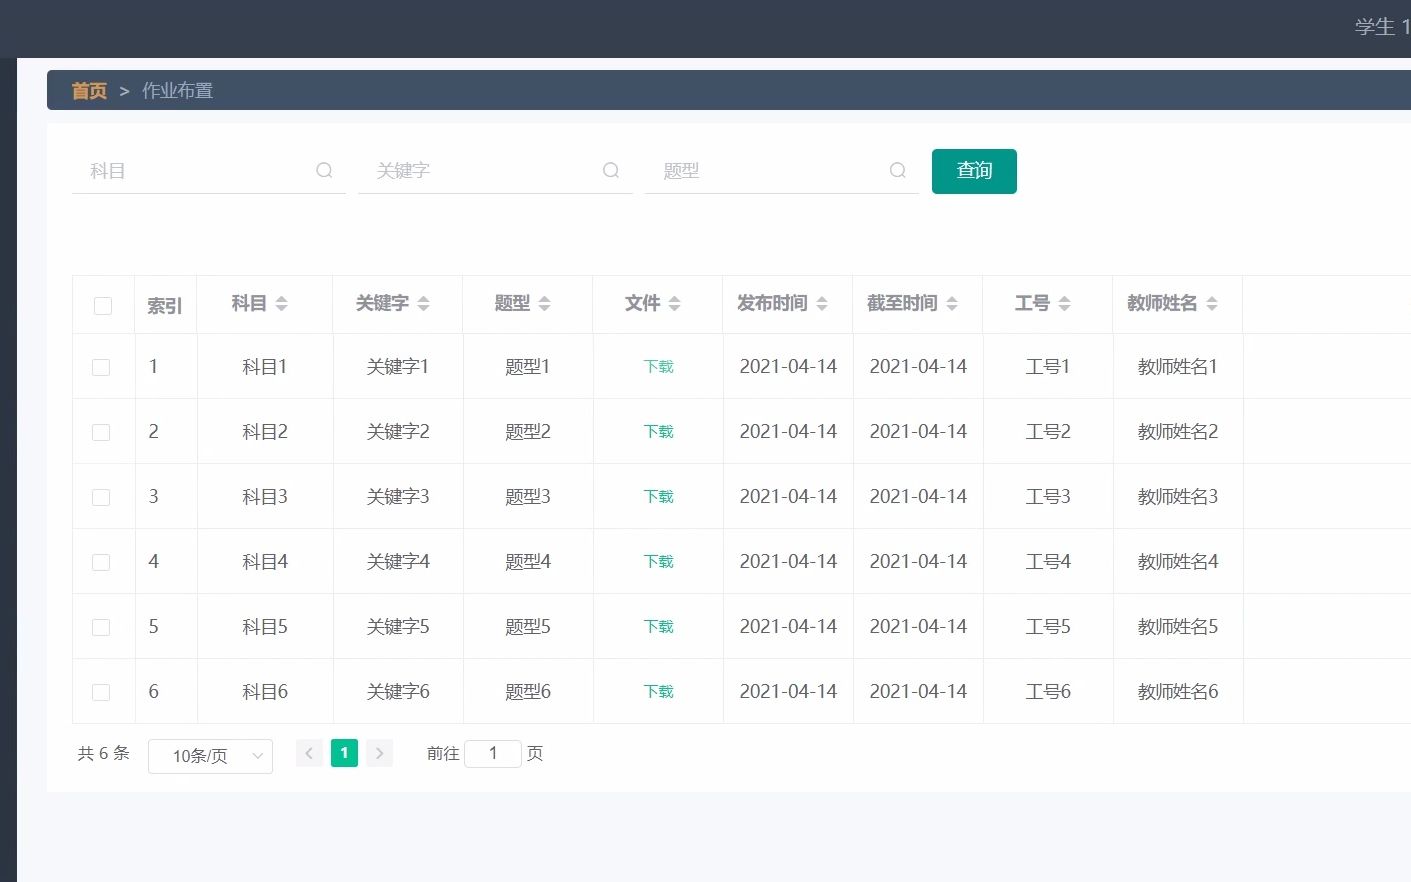Check the checkbox for row 1 (科目1)
This screenshot has width=1411, height=882.
coord(100,366)
